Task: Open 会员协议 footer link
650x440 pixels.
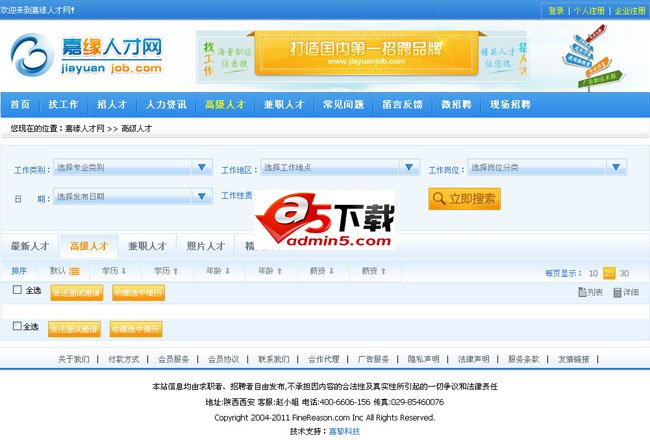Action: click(223, 359)
